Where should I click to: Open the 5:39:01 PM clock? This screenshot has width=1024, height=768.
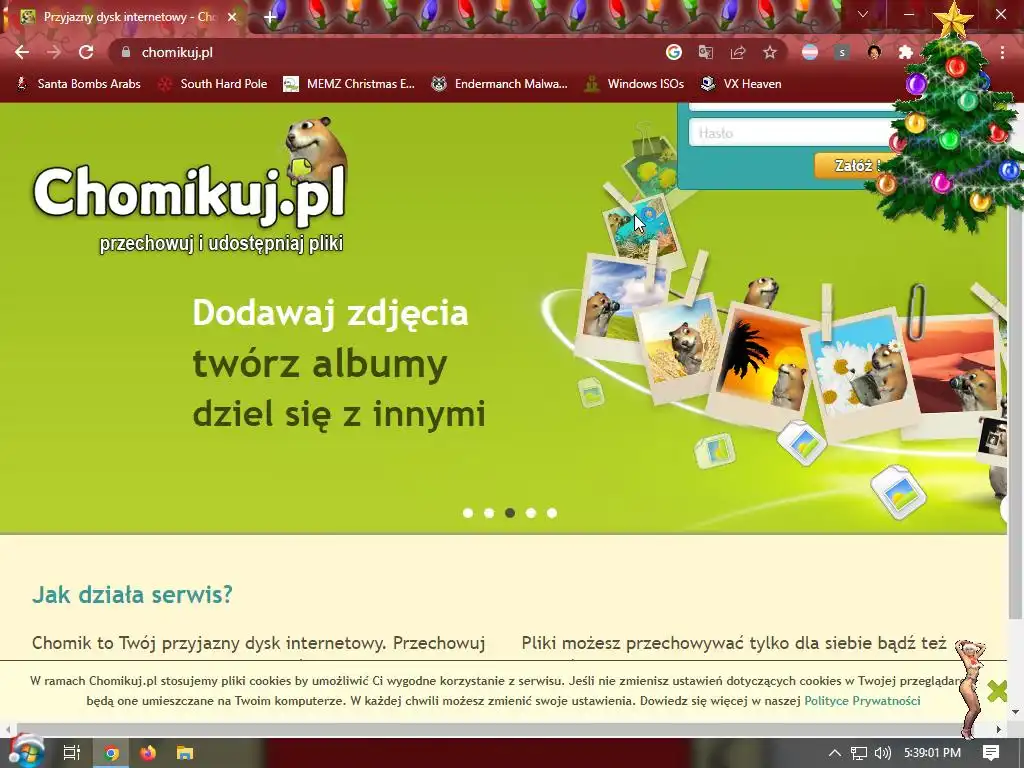(933, 753)
